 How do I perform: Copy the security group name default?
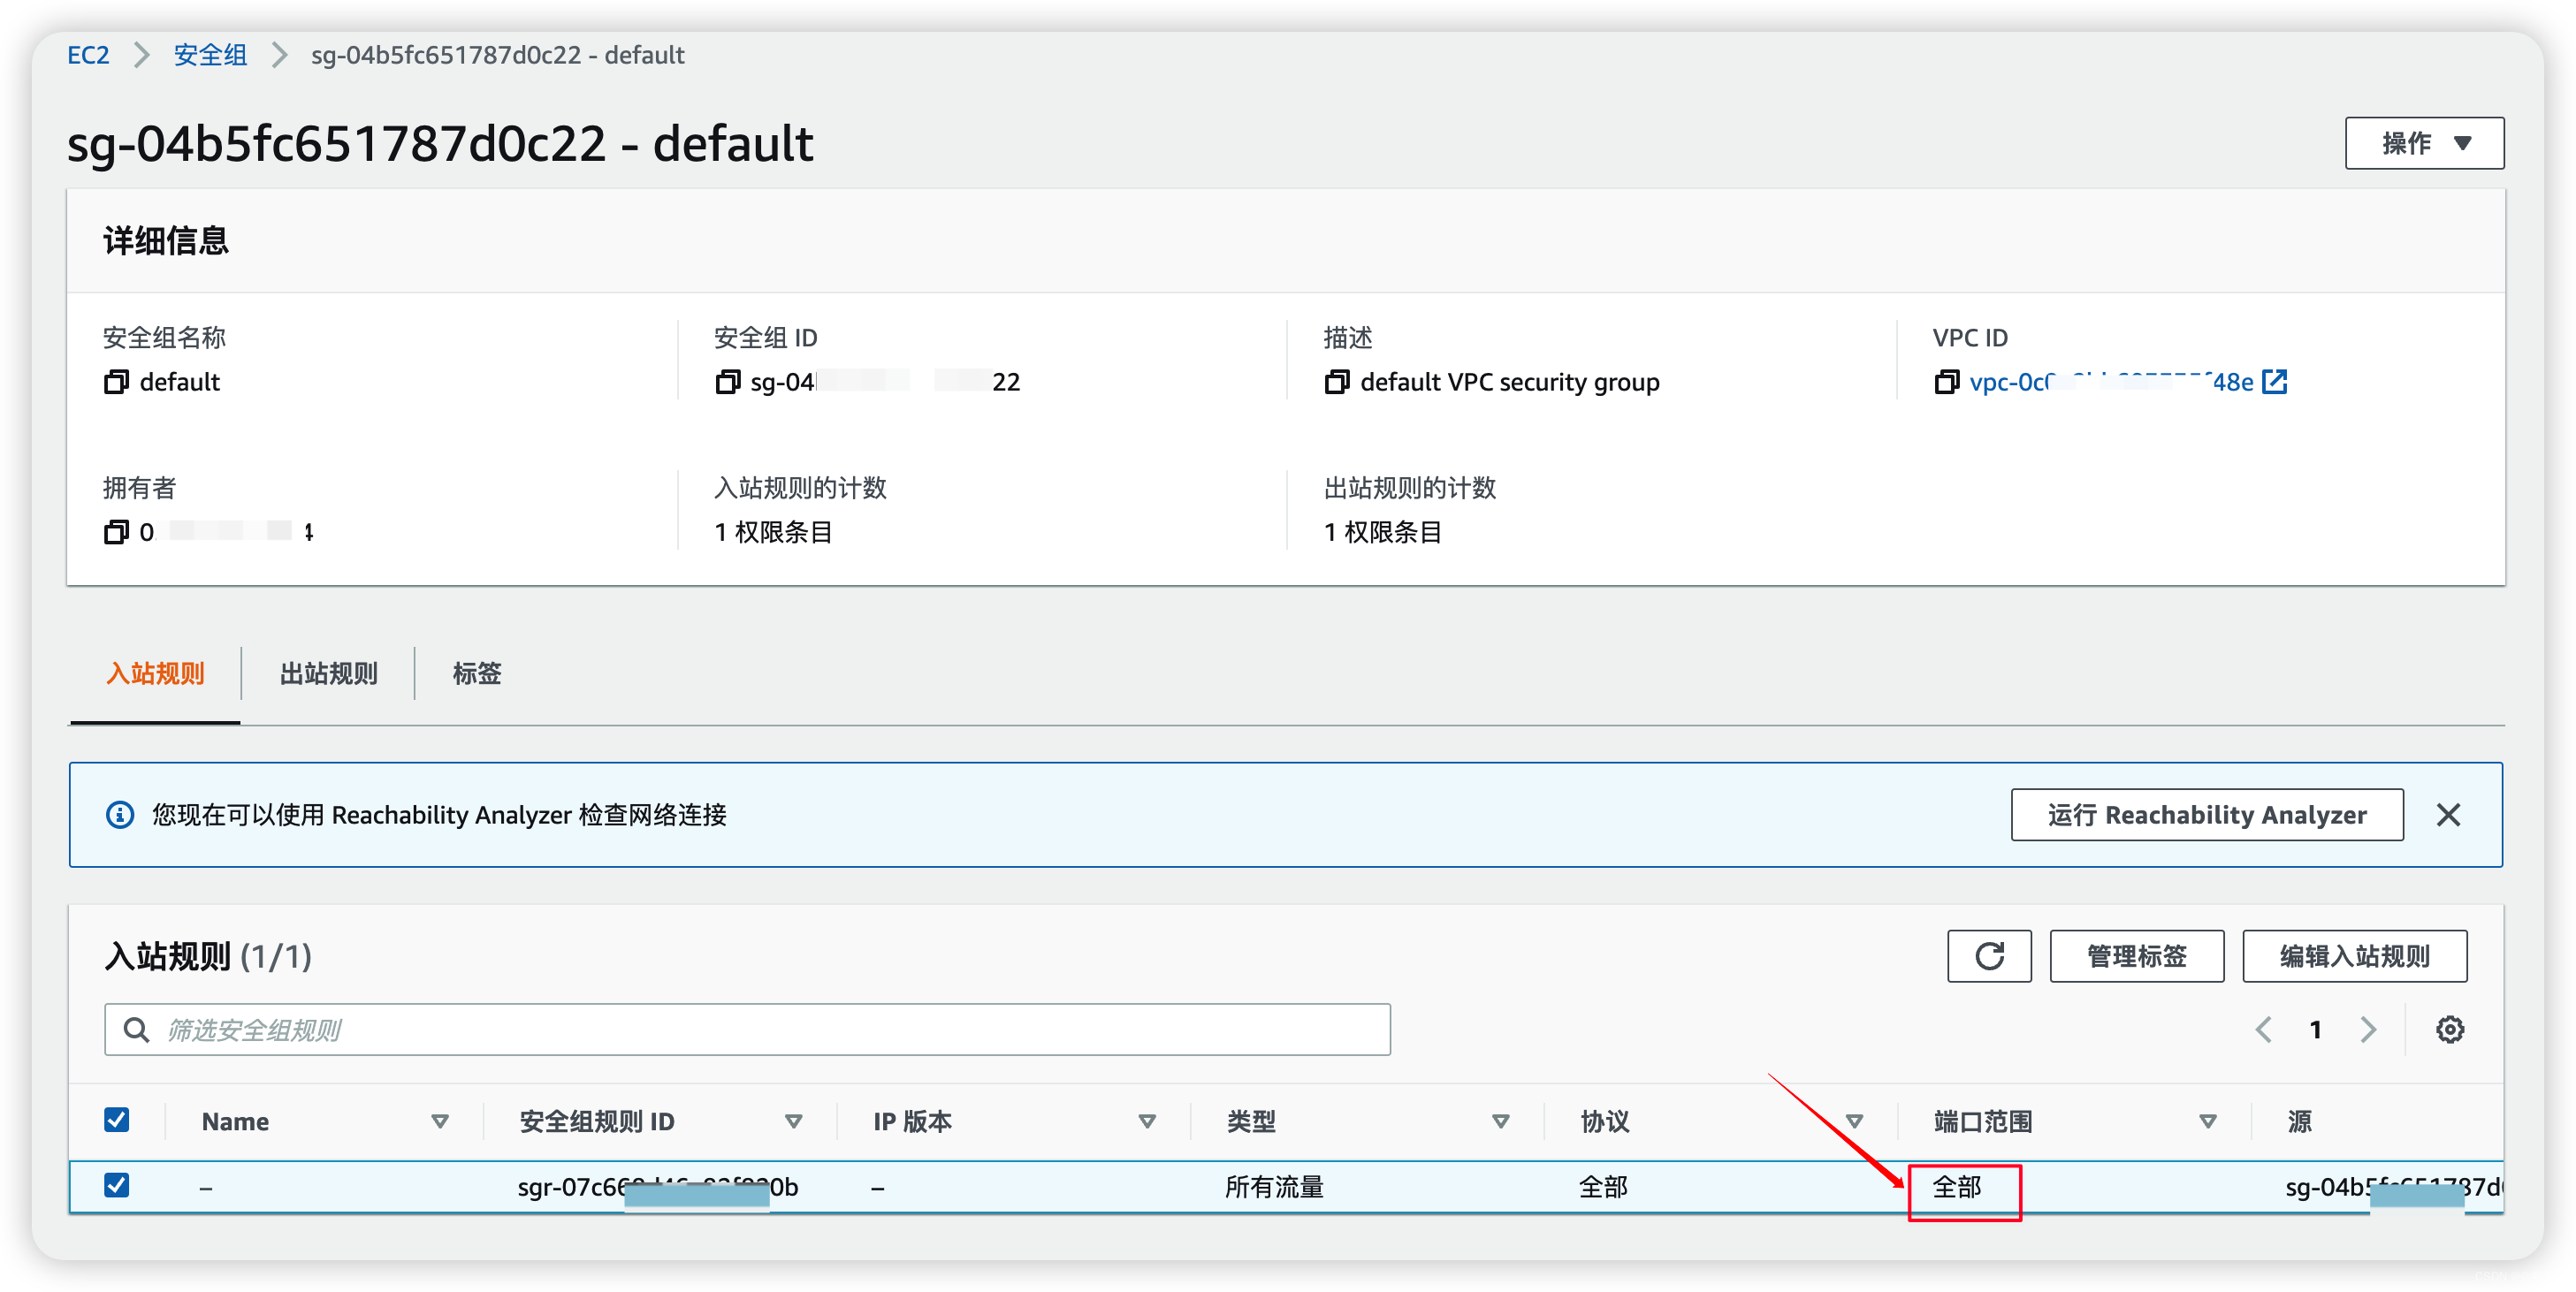click(116, 382)
